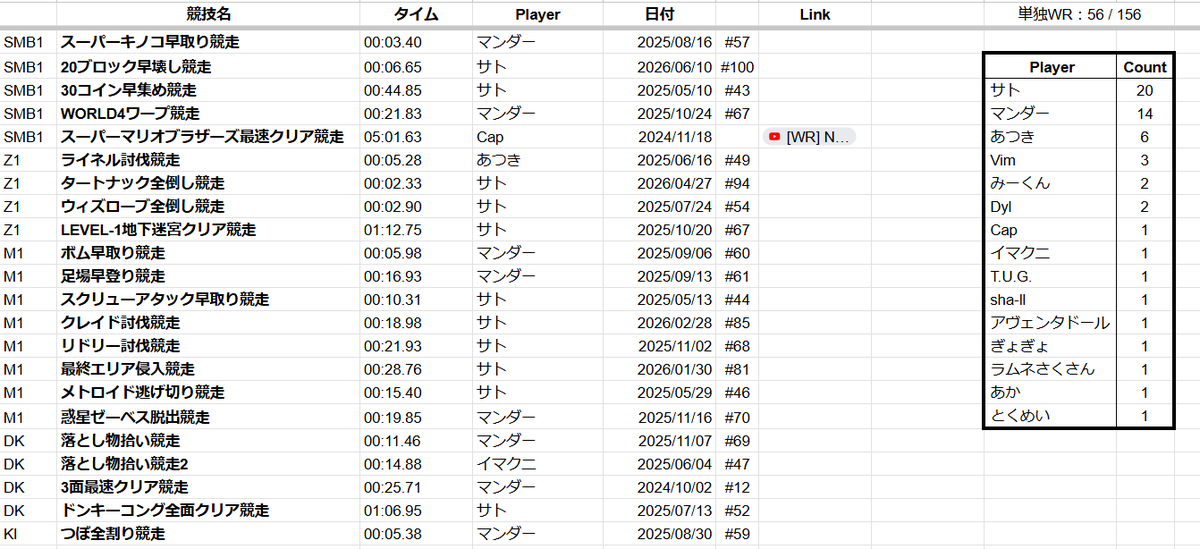This screenshot has width=1200, height=549.
Task: Select the Count header in the summary table
Action: coord(1145,67)
